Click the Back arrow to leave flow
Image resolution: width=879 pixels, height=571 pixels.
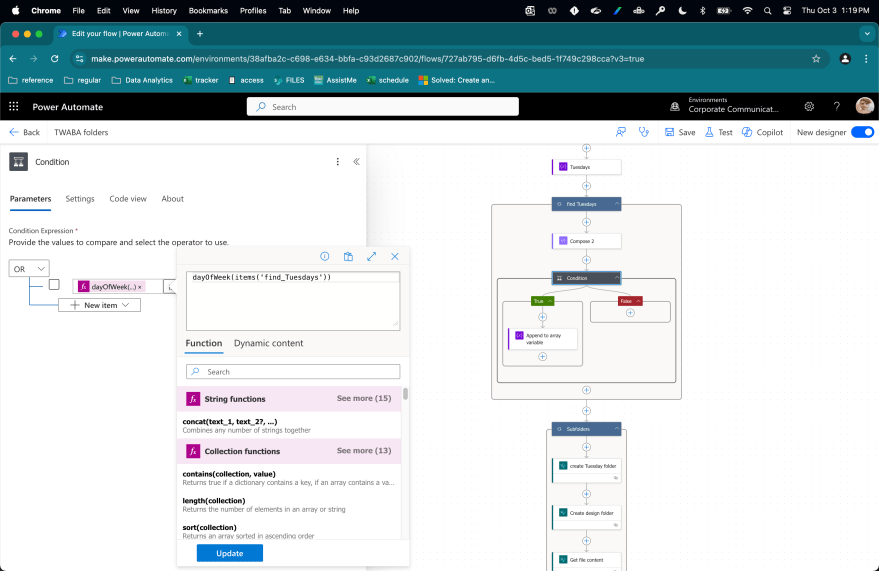tap(24, 132)
